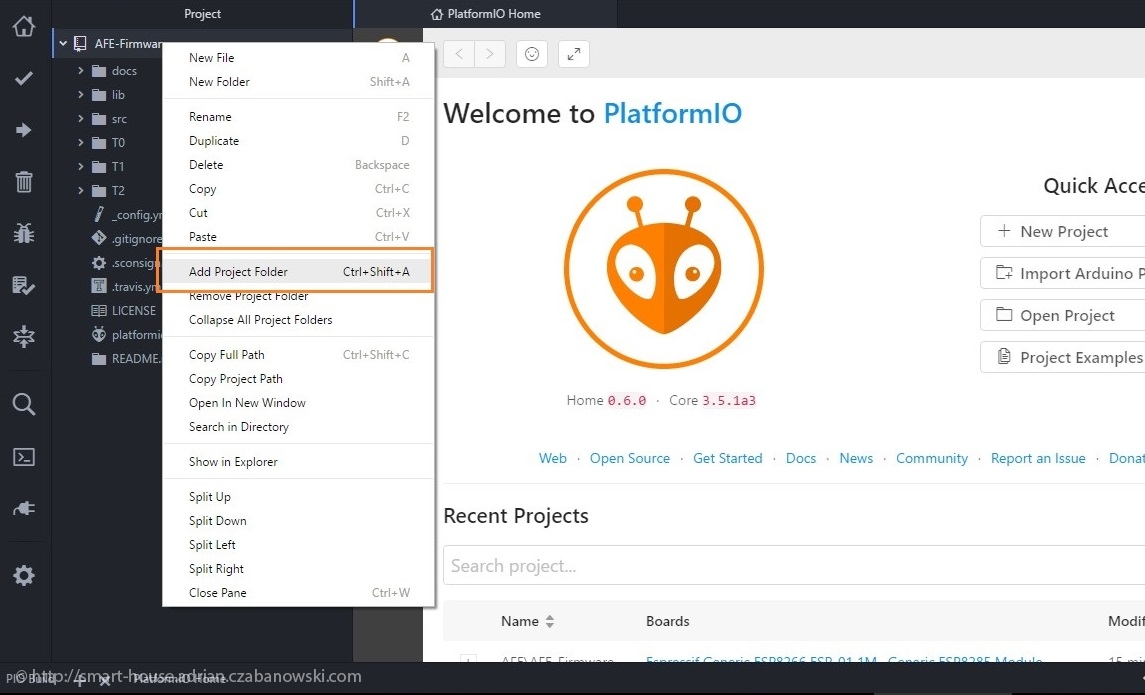Choose Show in Explorer menu entry
The width and height of the screenshot is (1145, 695).
[299, 462]
